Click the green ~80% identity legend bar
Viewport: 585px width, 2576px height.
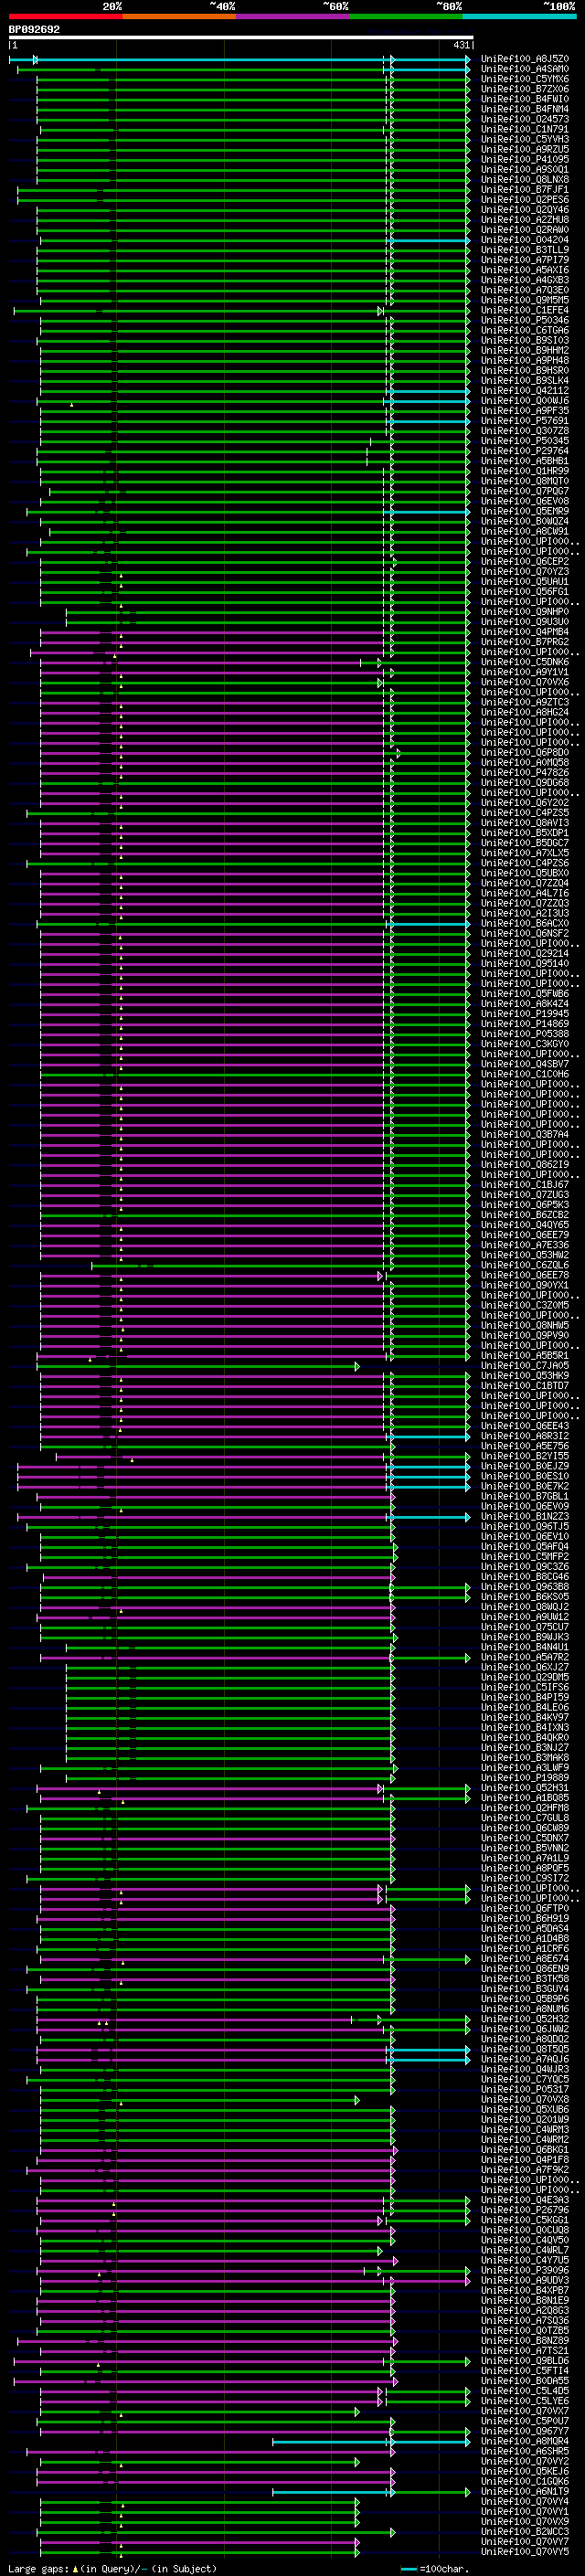point(406,17)
